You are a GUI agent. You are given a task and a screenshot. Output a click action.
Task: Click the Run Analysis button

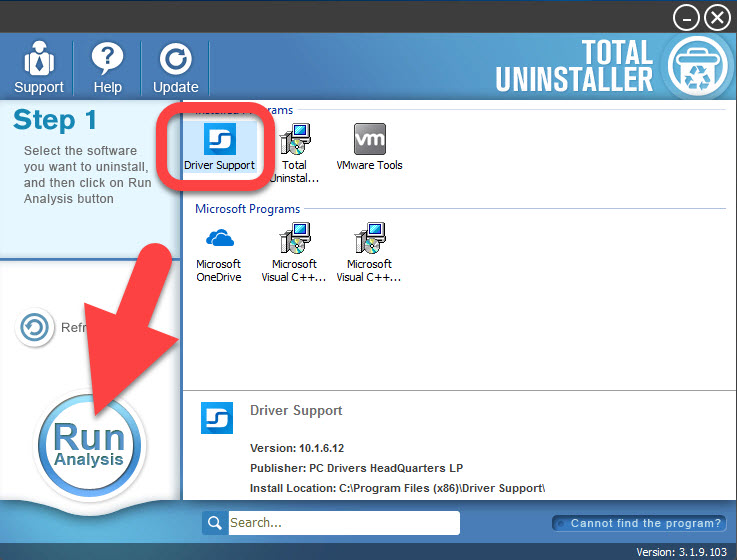click(89, 445)
